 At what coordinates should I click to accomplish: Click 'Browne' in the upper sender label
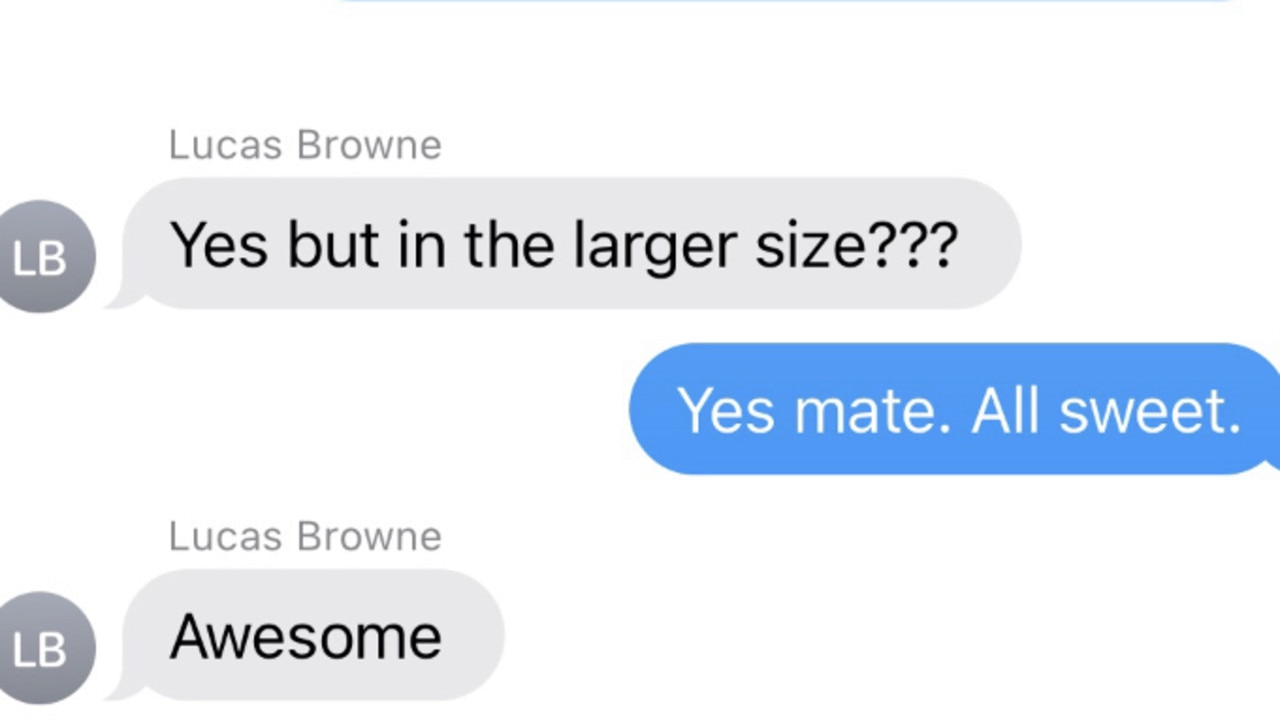pos(369,145)
